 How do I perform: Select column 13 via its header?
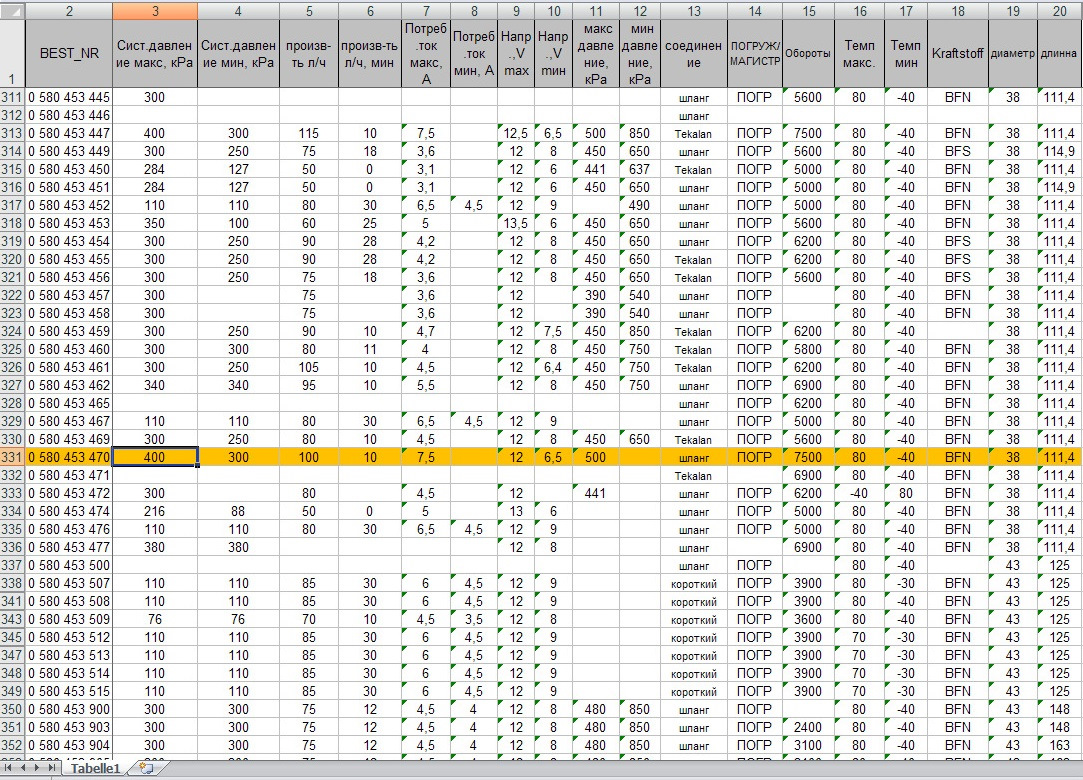tap(694, 9)
